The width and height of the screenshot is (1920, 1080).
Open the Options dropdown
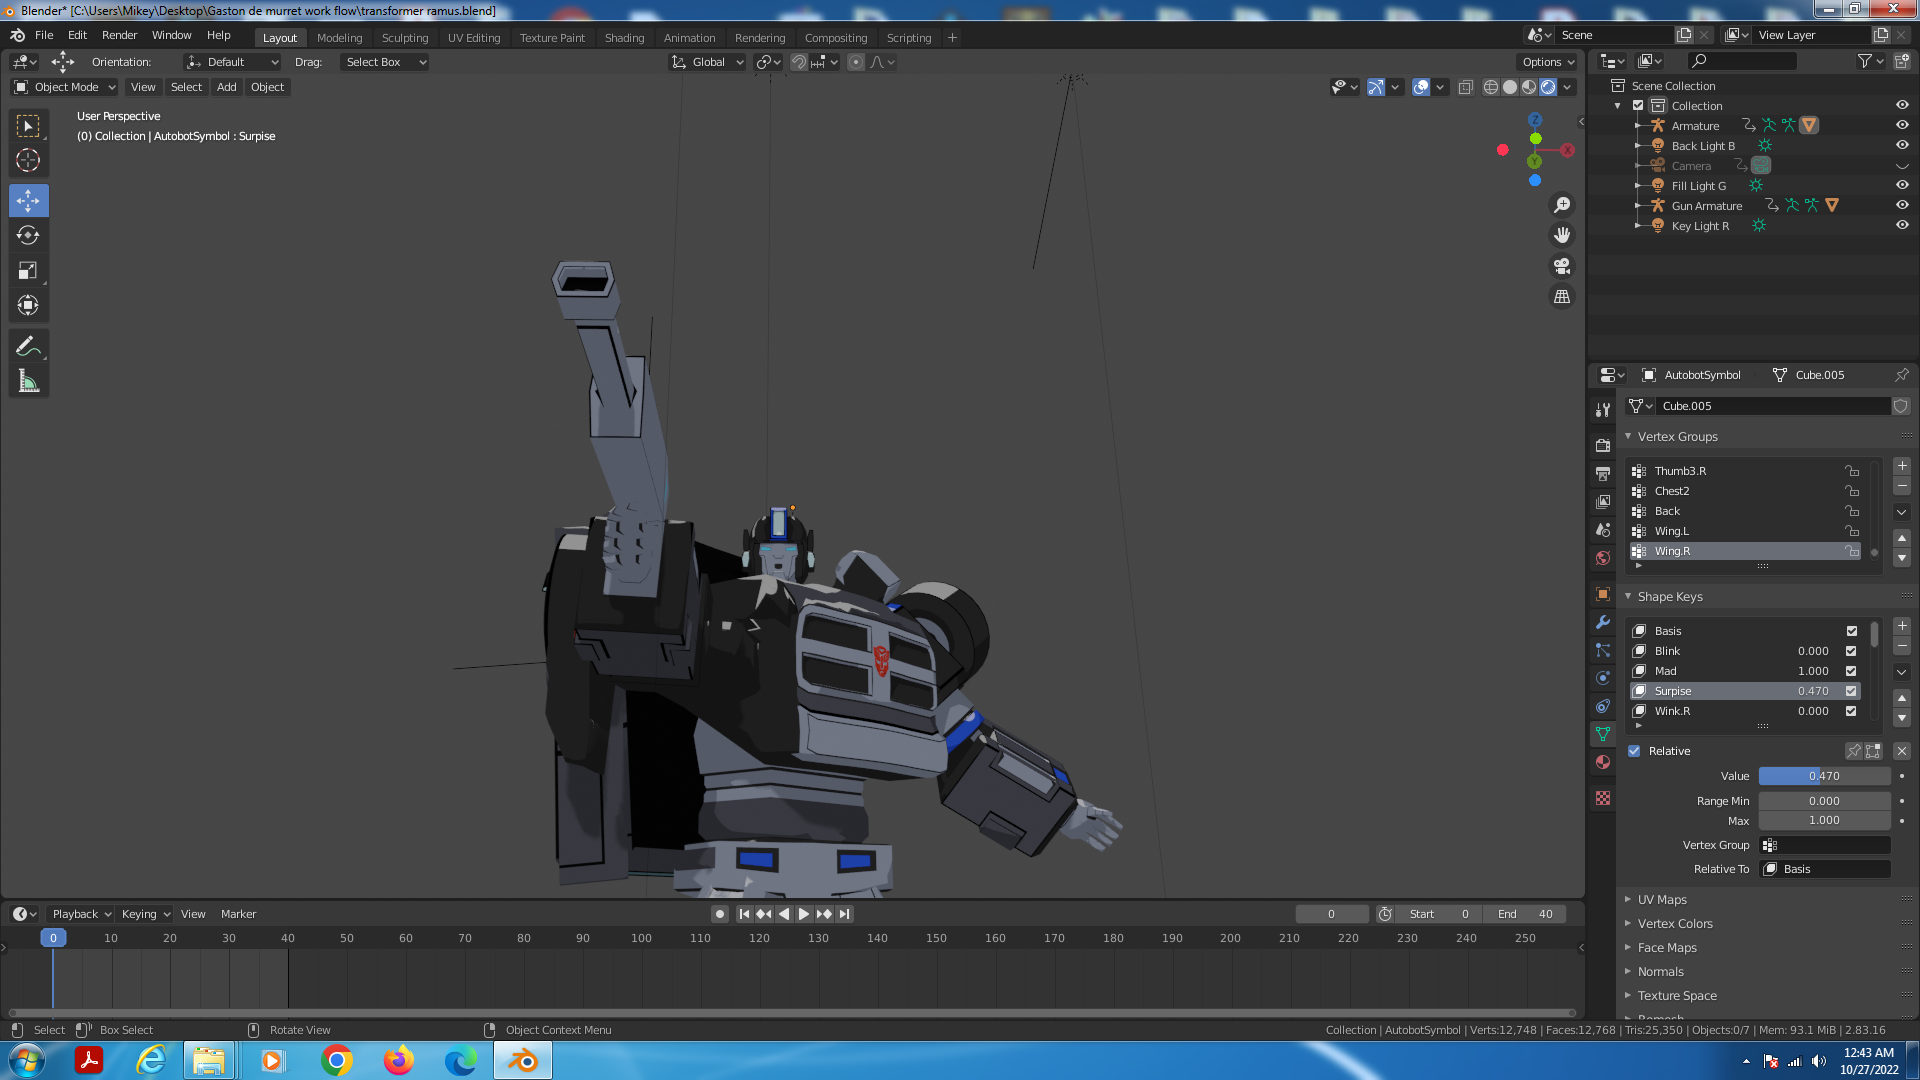pos(1548,62)
